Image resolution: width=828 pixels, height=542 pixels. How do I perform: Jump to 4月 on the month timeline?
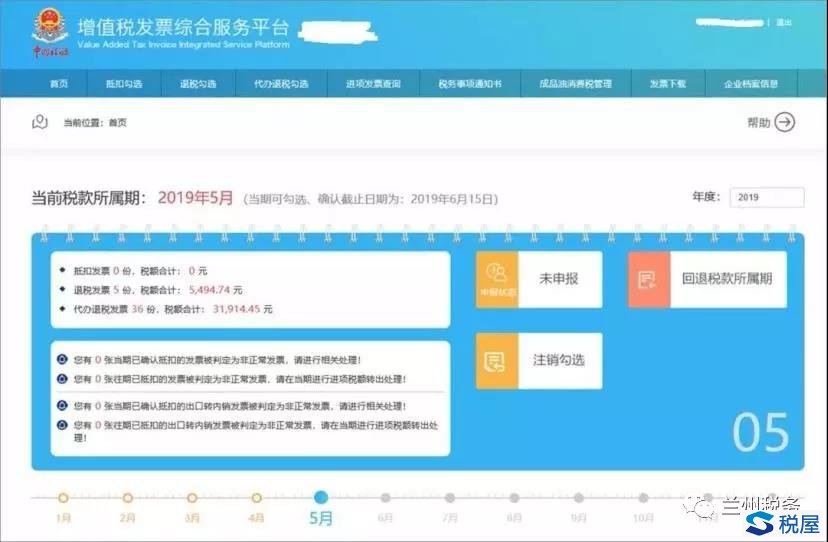coord(256,497)
